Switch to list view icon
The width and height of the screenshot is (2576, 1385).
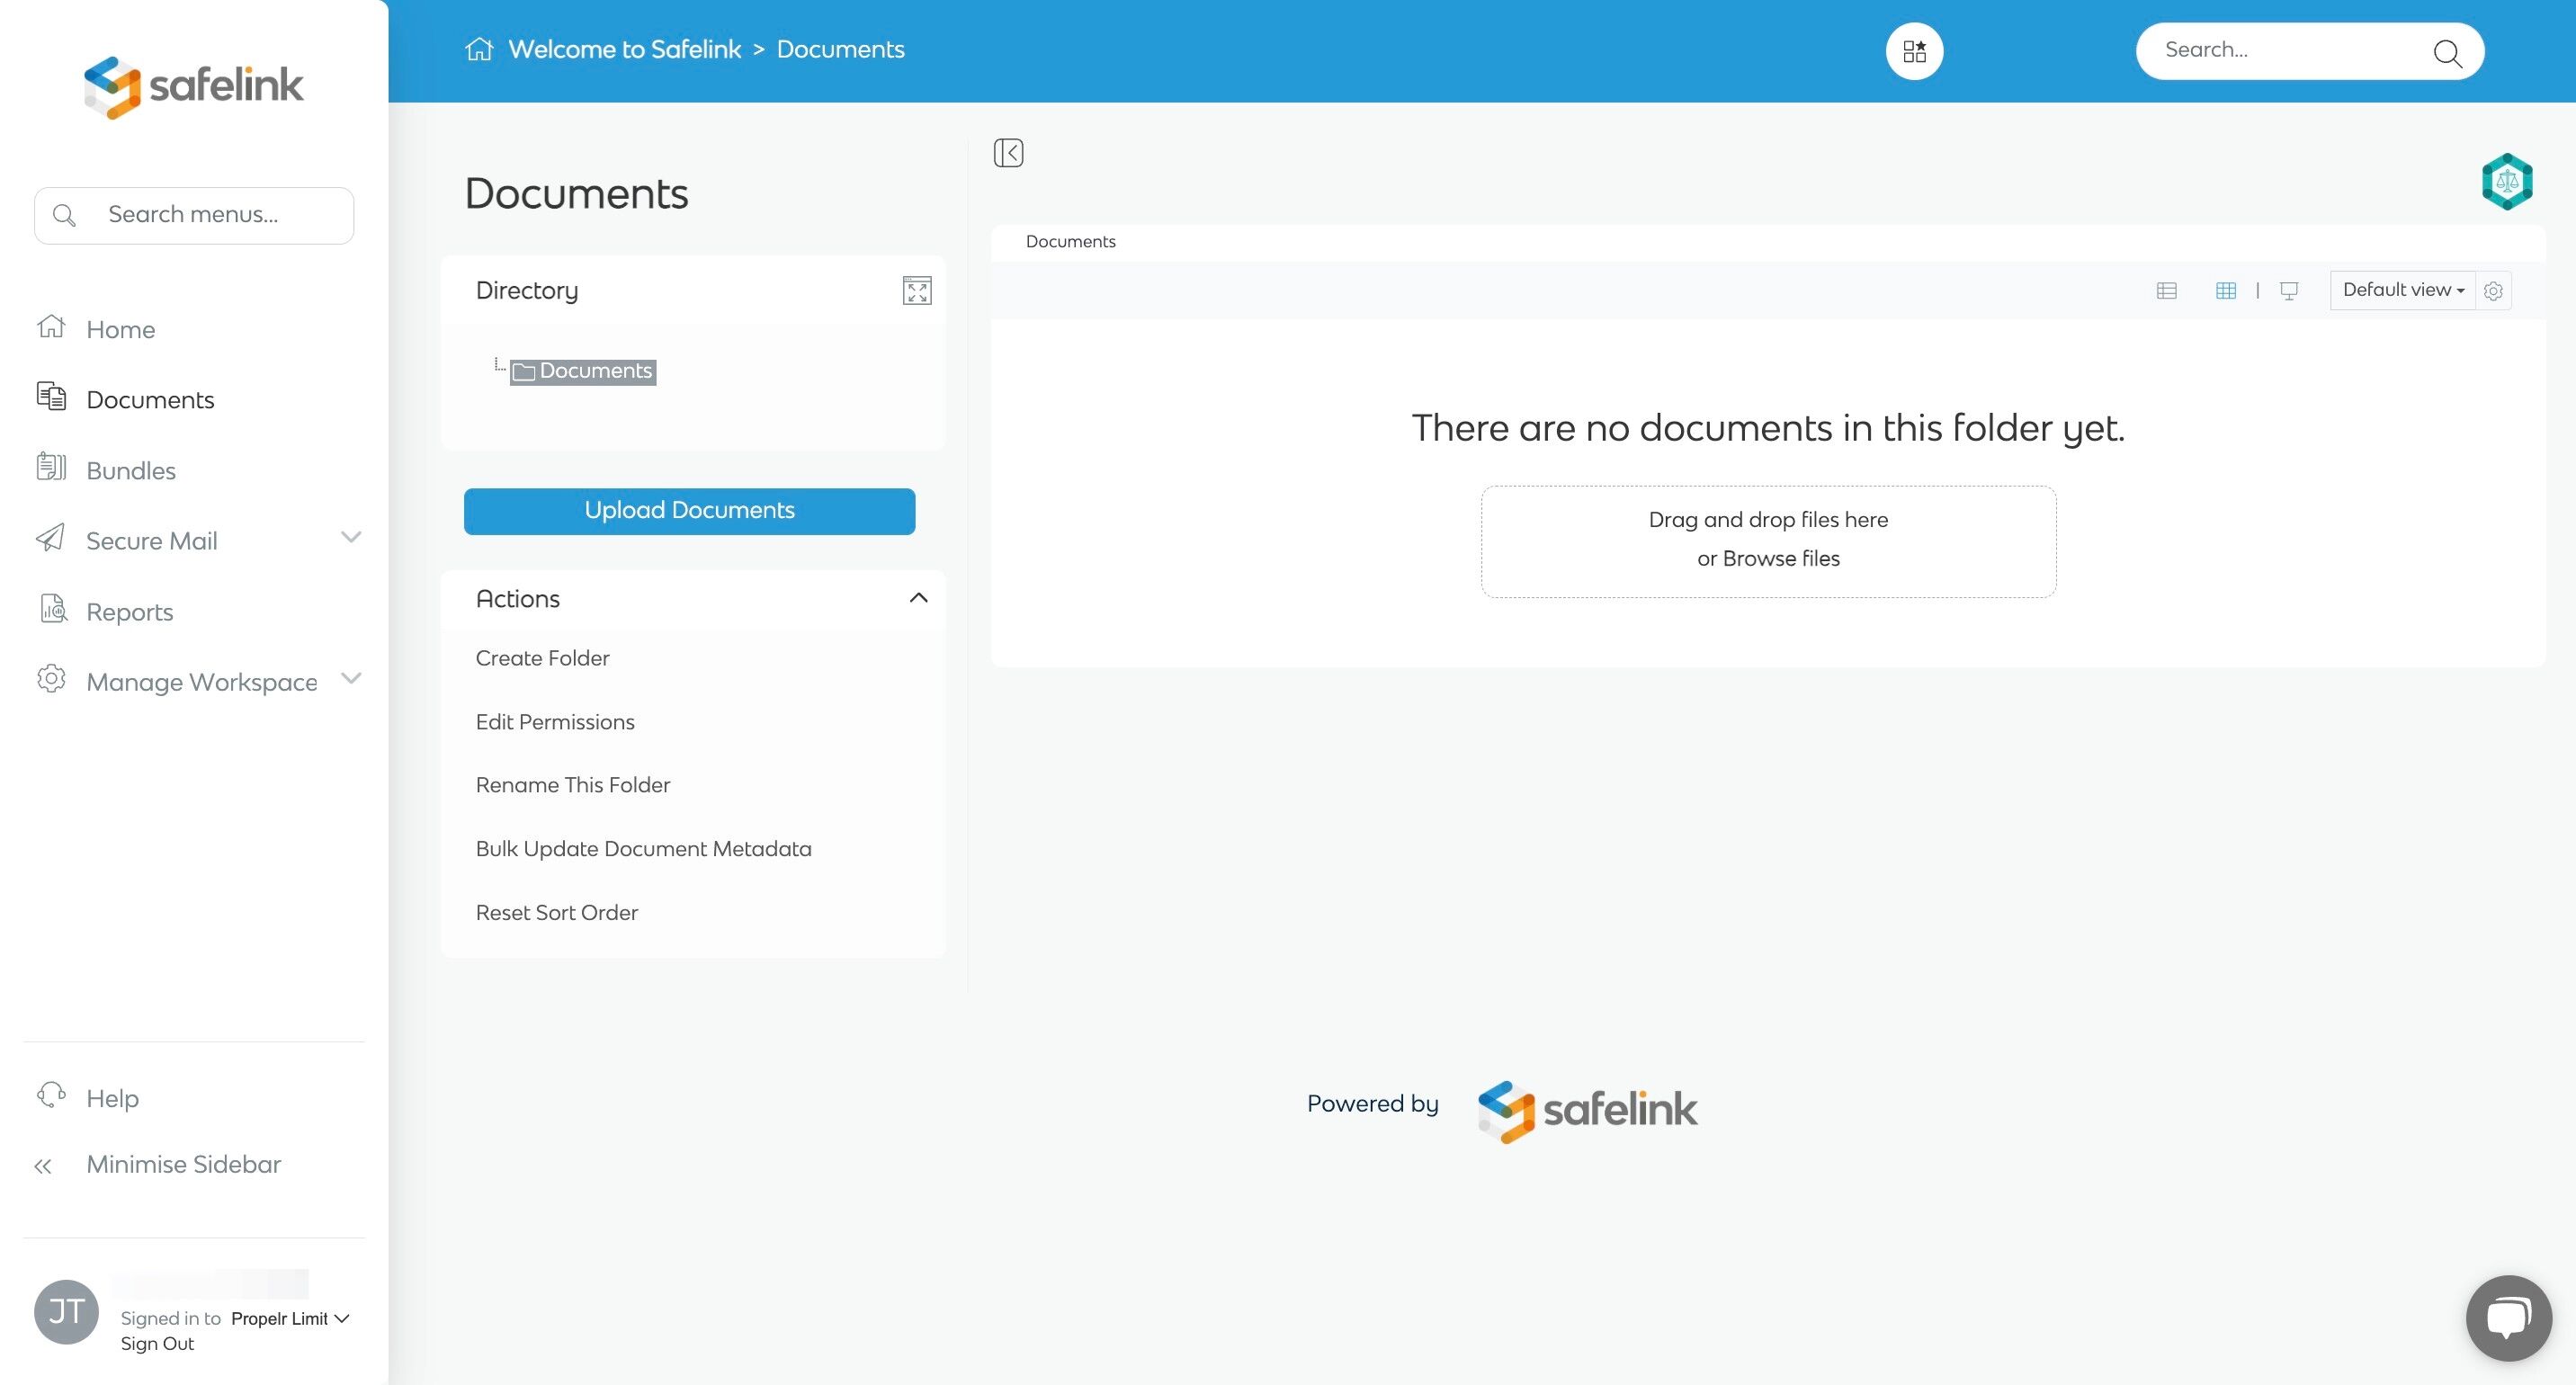click(x=2167, y=291)
